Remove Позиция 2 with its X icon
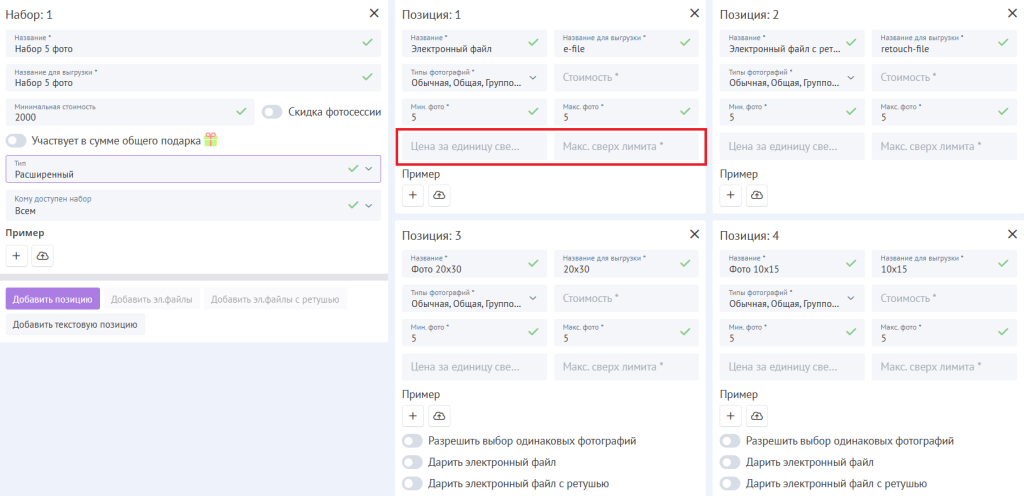Screen dimensions: 1024x496 [1012, 13]
